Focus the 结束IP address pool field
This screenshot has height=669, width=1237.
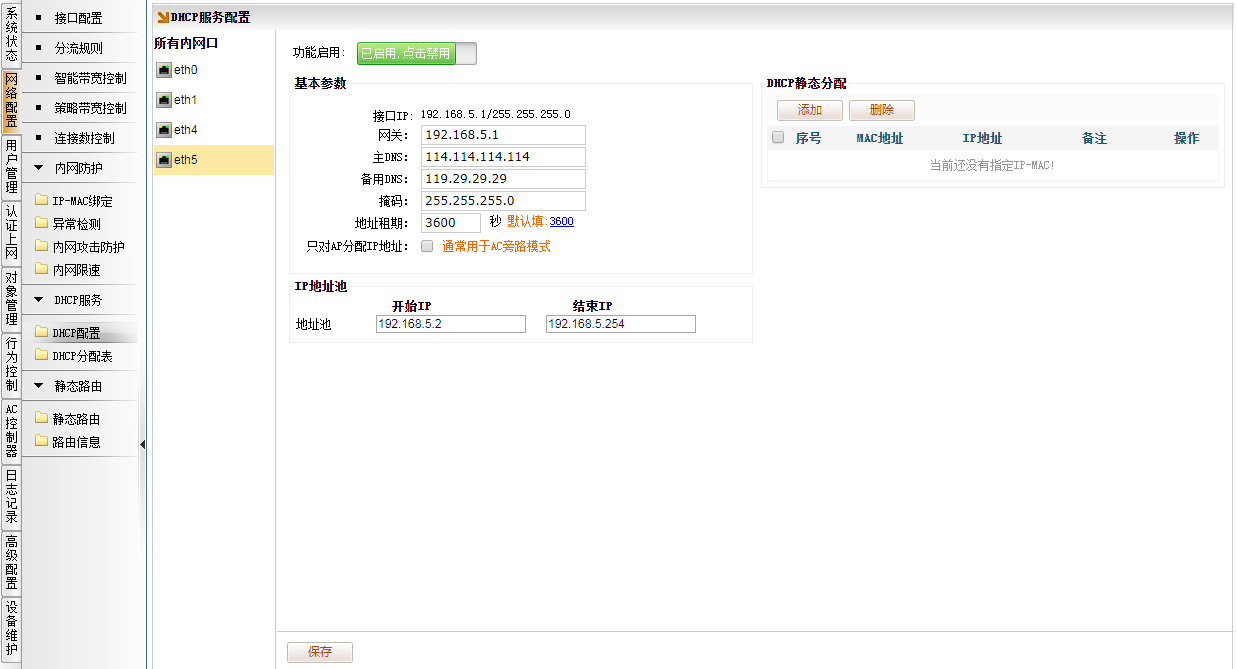click(x=621, y=324)
